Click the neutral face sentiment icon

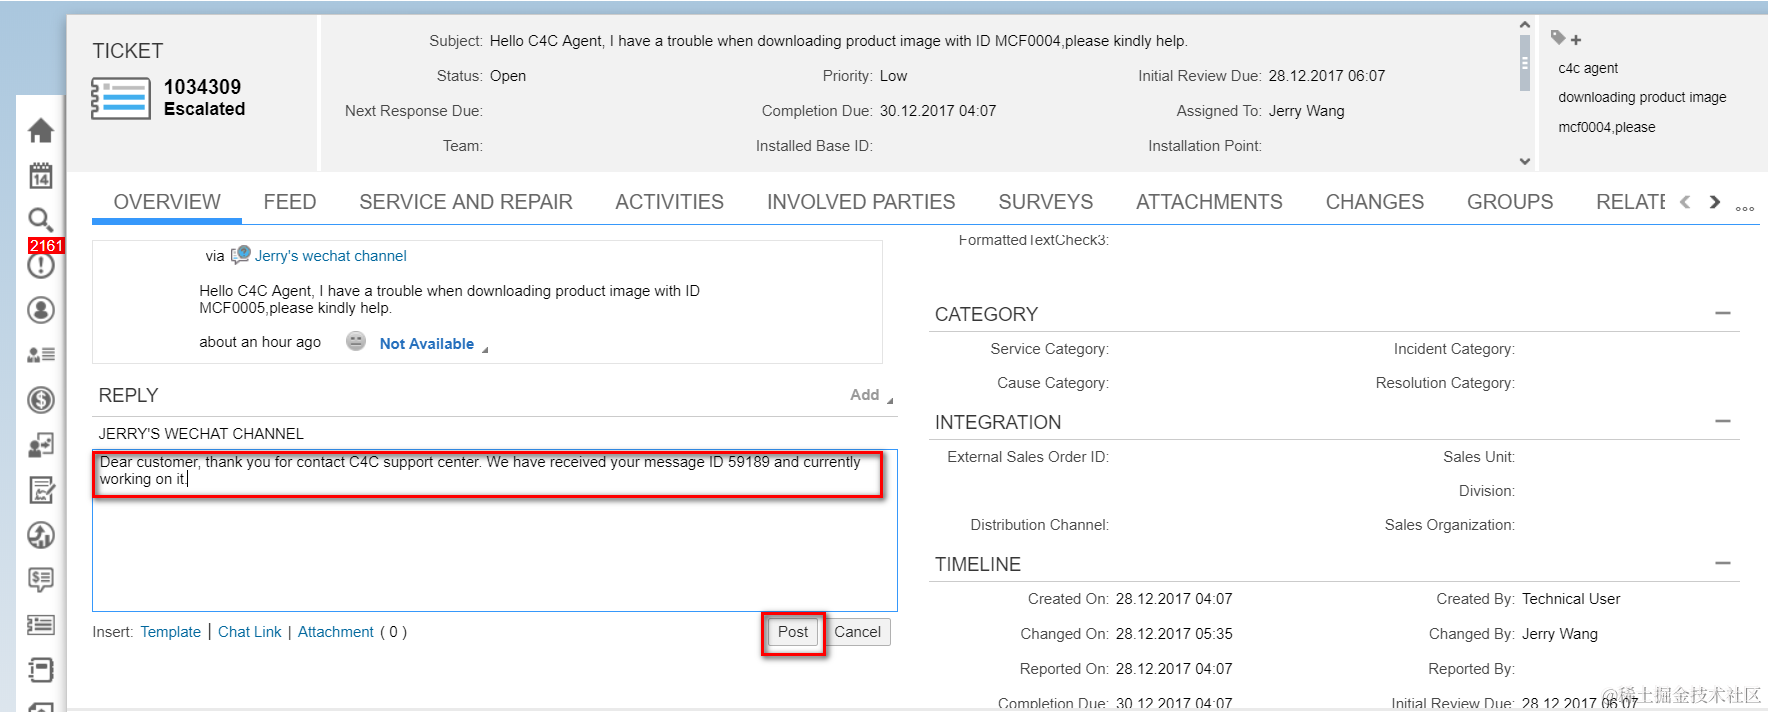[356, 341]
